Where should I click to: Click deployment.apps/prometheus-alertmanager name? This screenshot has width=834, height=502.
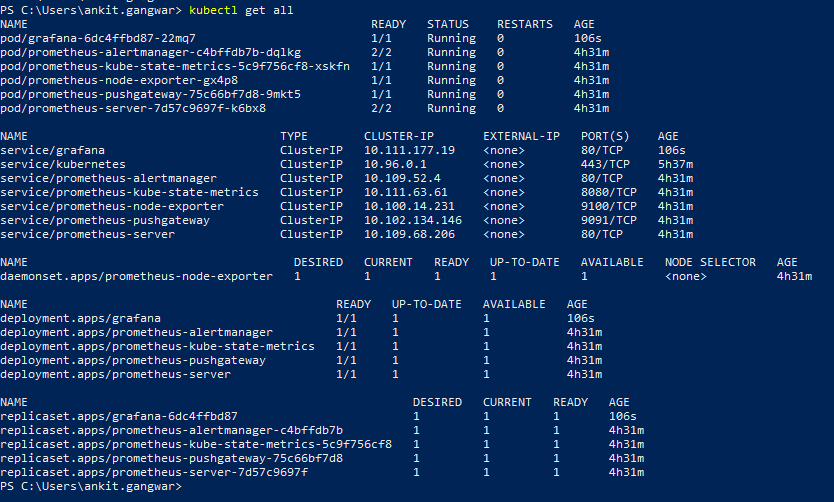tap(137, 332)
